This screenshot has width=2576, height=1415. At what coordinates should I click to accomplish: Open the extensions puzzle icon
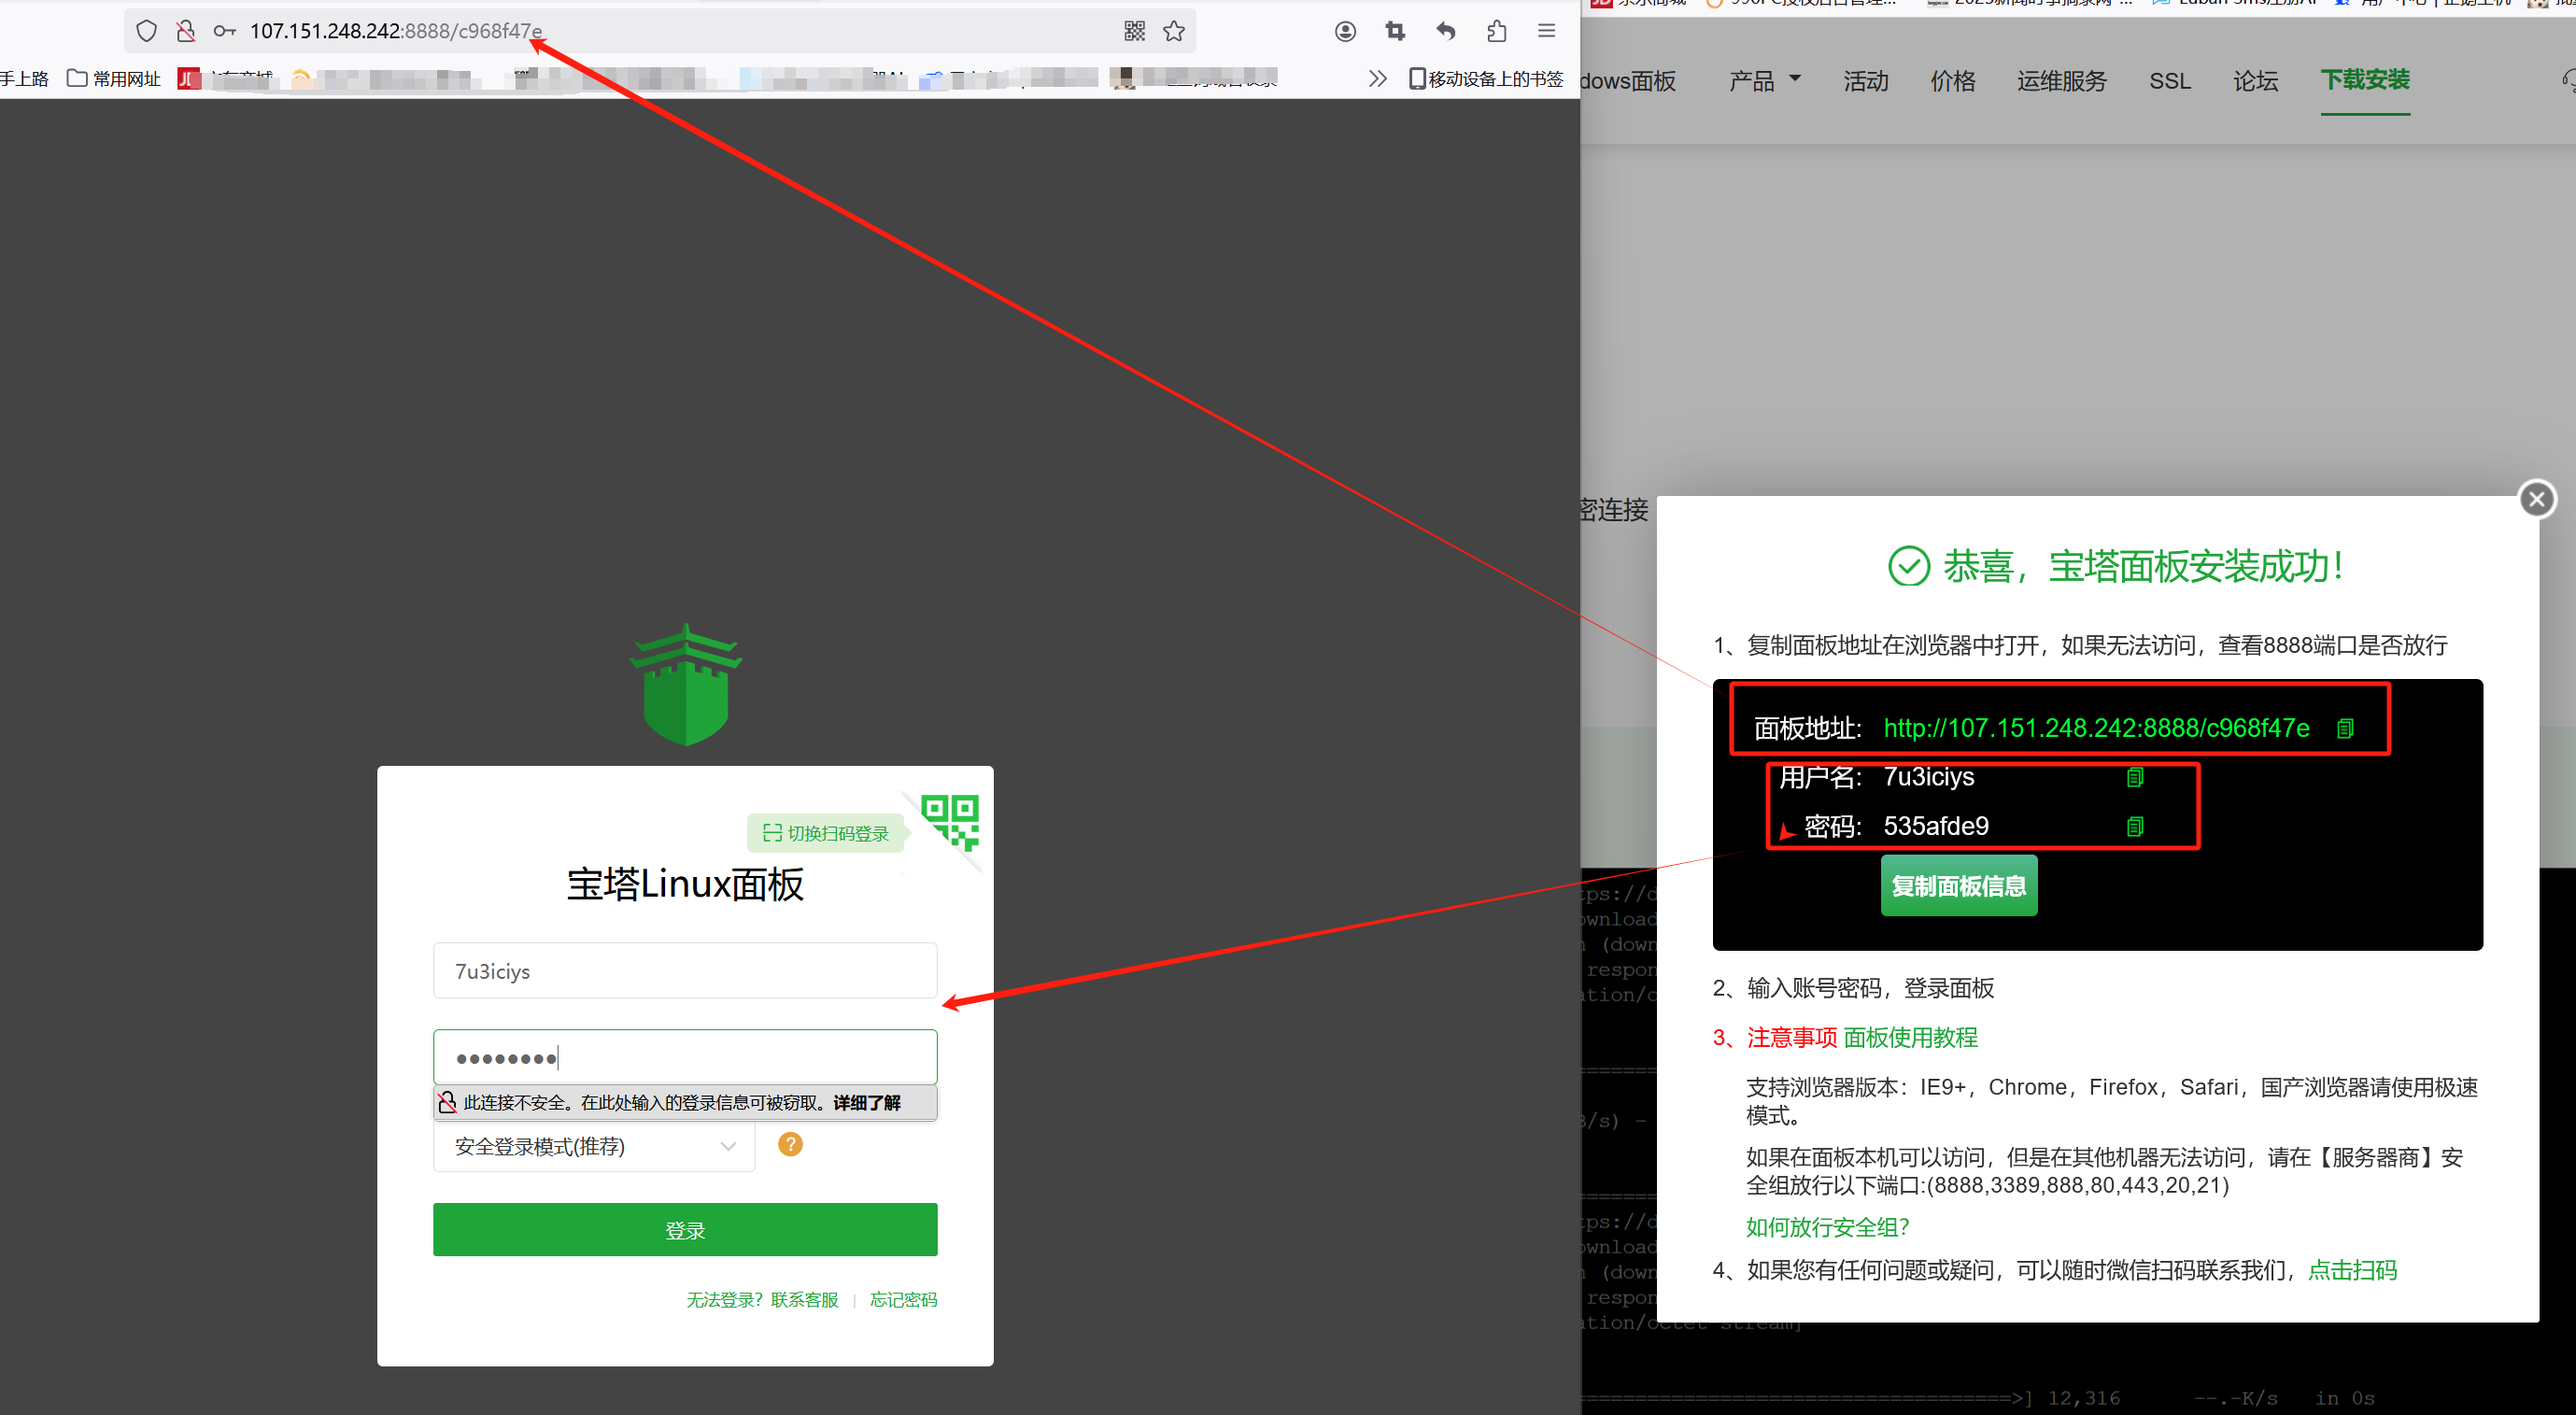(x=1496, y=31)
